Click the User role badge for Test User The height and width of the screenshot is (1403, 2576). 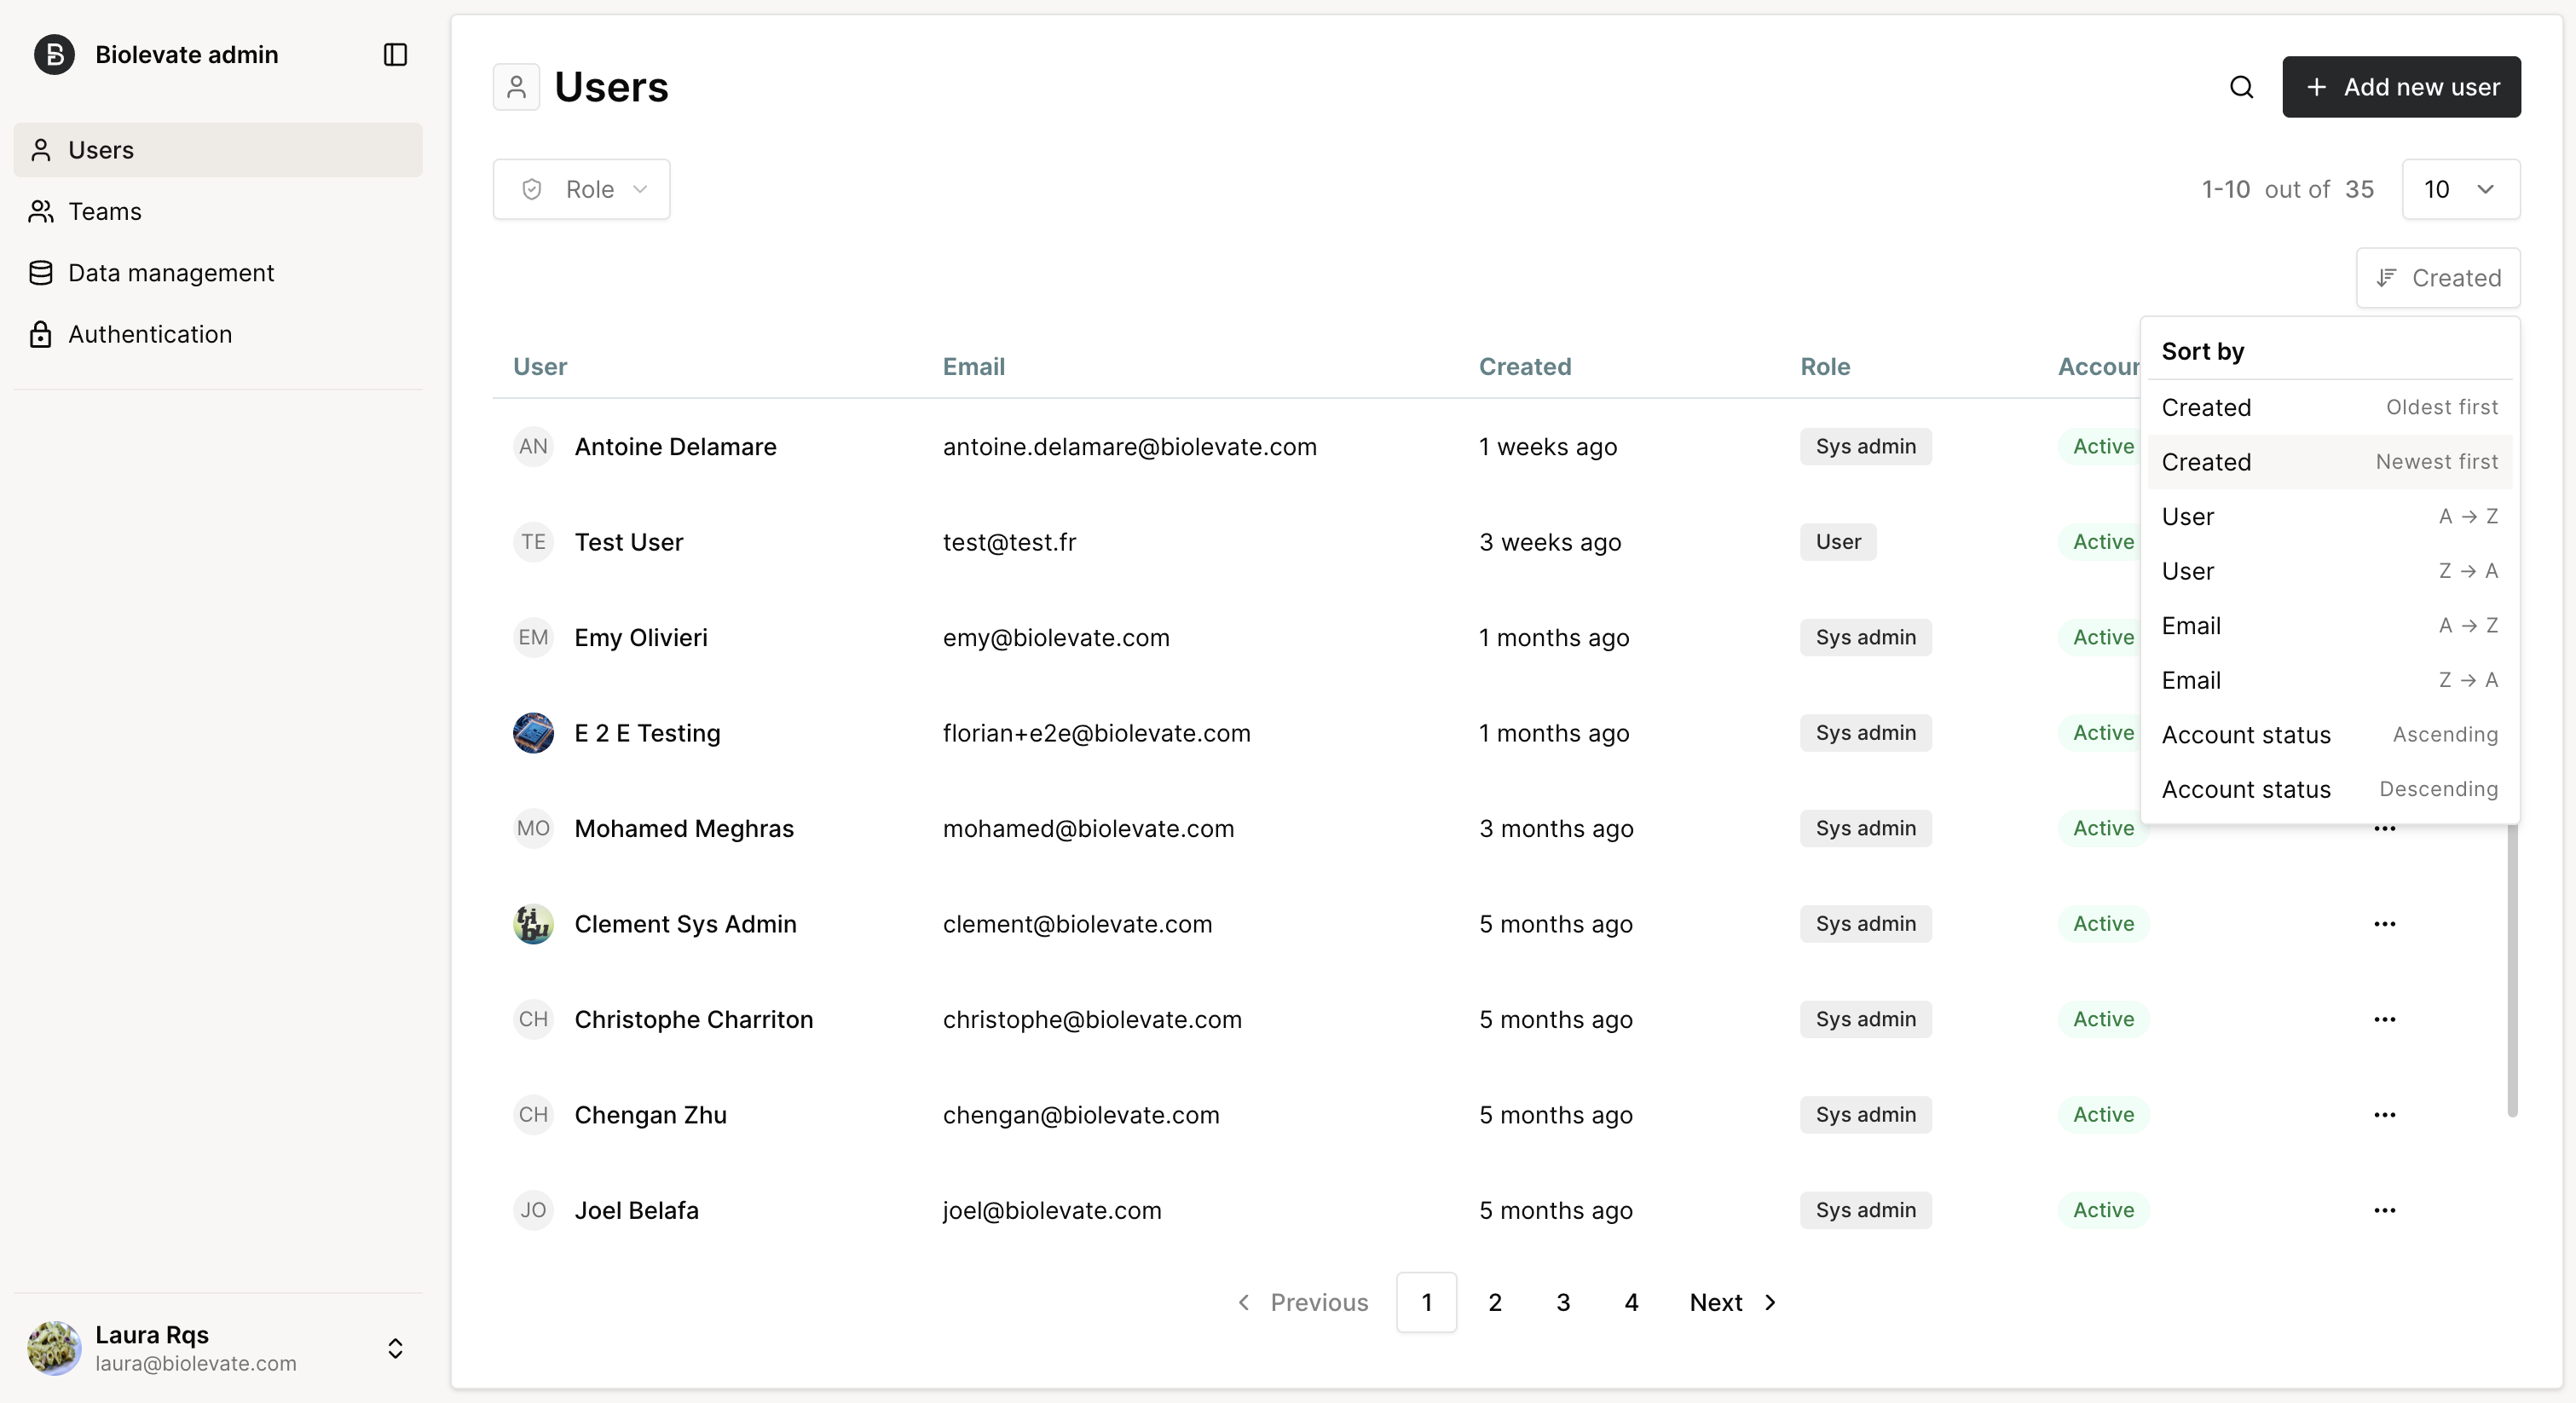click(1838, 542)
